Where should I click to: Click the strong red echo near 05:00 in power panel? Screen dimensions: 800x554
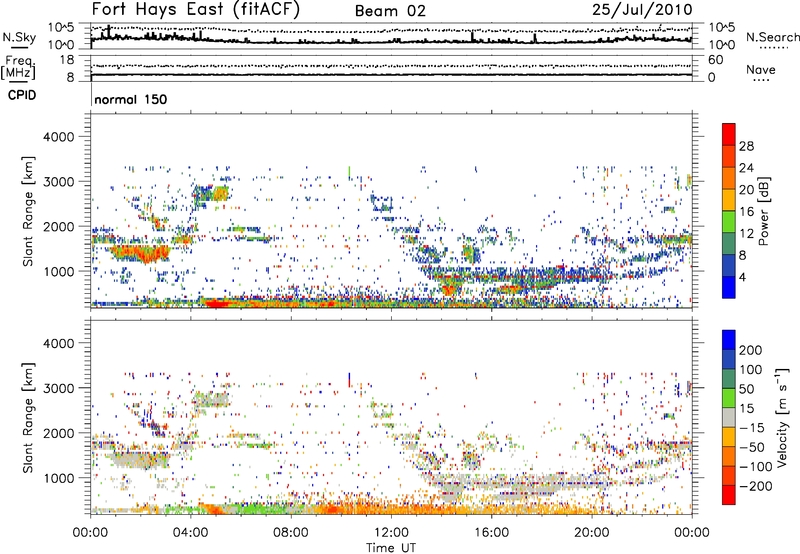tap(217, 304)
